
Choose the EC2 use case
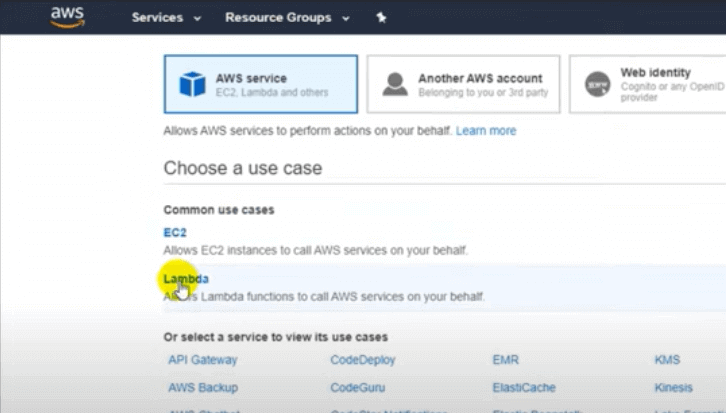tap(175, 232)
